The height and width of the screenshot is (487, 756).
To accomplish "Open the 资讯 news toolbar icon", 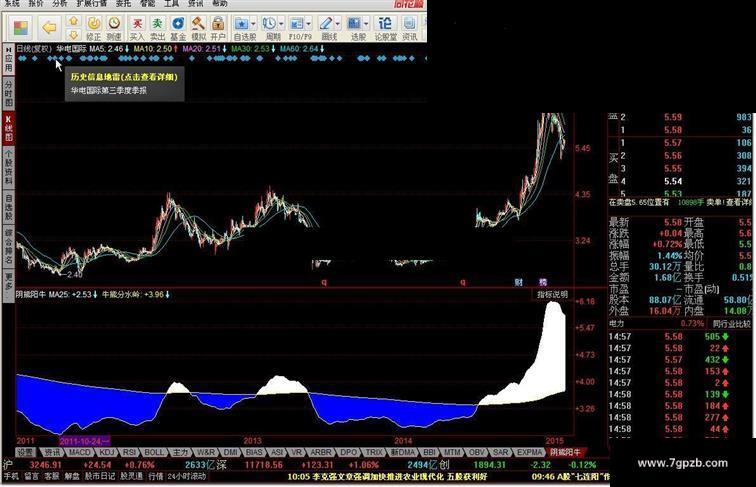I will [409, 28].
